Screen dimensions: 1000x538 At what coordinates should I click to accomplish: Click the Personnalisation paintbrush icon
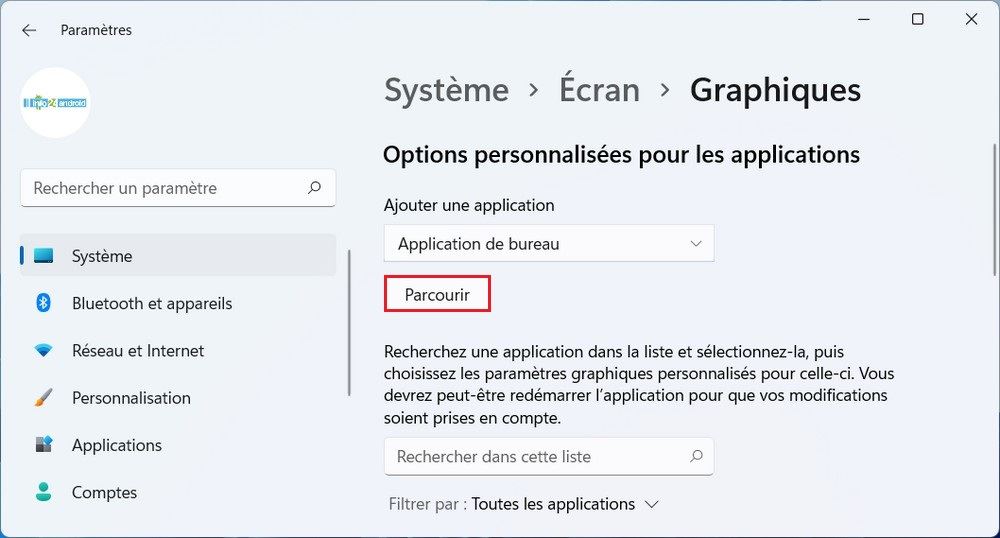tap(43, 398)
